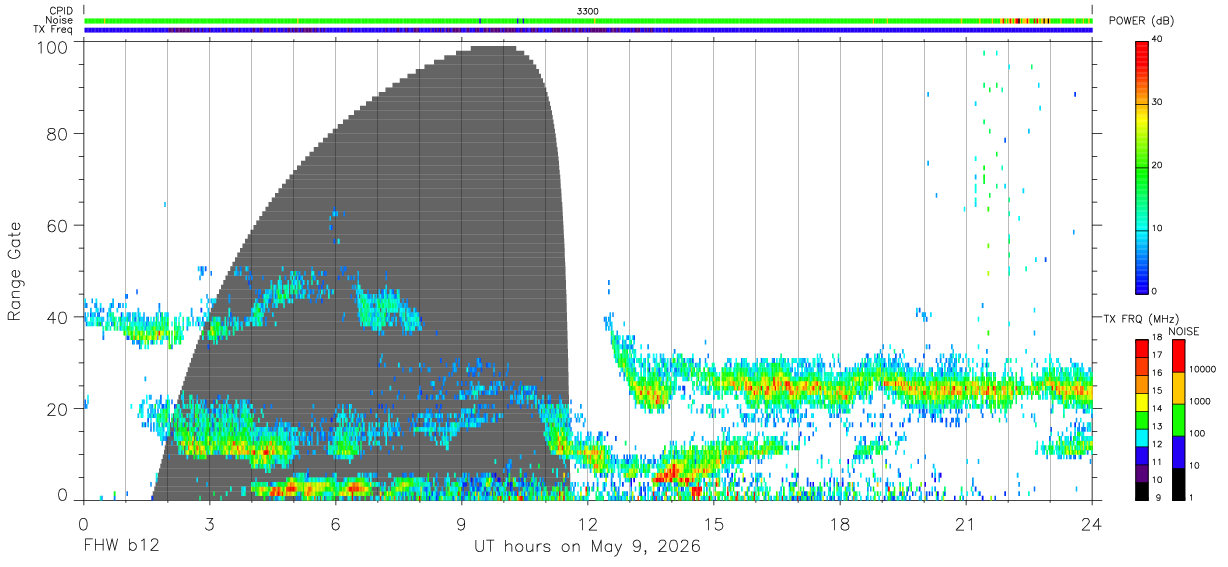
Task: Click the TX Freq row label at top left
Action: (x=53, y=30)
